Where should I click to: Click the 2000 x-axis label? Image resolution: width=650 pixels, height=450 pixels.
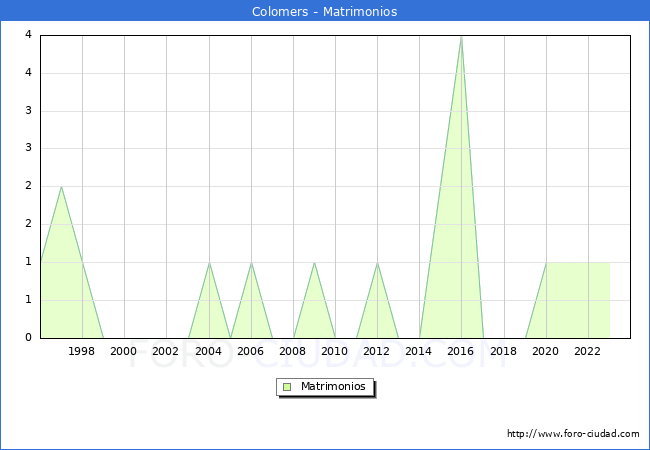click(124, 351)
